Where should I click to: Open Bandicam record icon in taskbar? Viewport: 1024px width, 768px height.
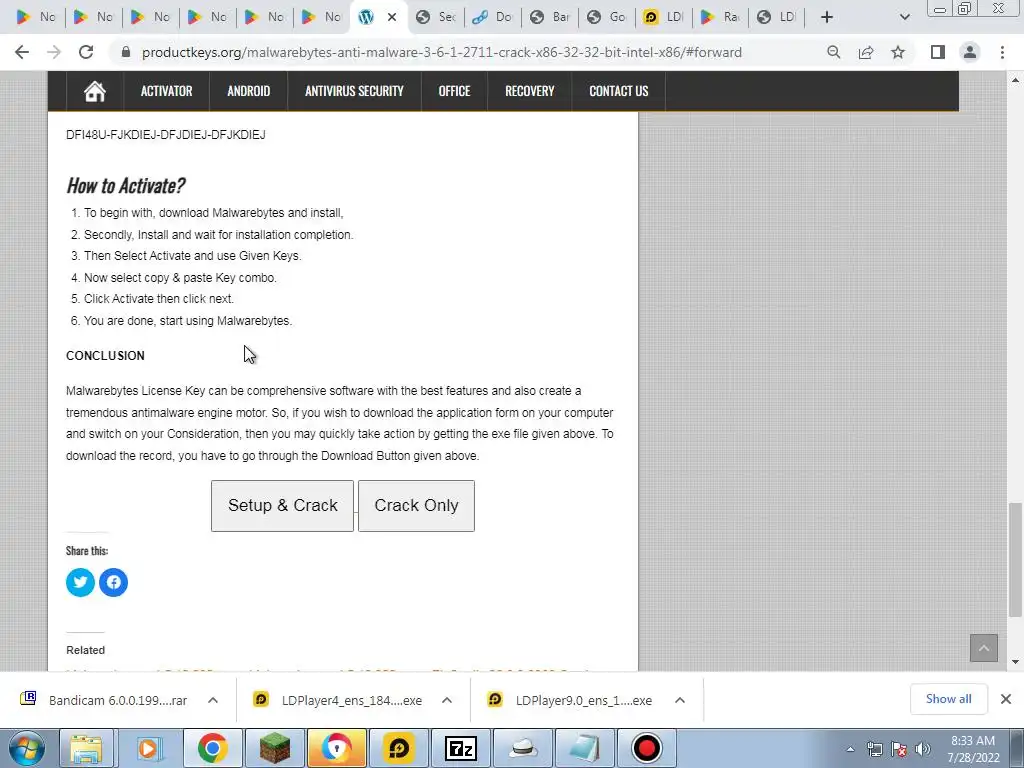click(647, 748)
